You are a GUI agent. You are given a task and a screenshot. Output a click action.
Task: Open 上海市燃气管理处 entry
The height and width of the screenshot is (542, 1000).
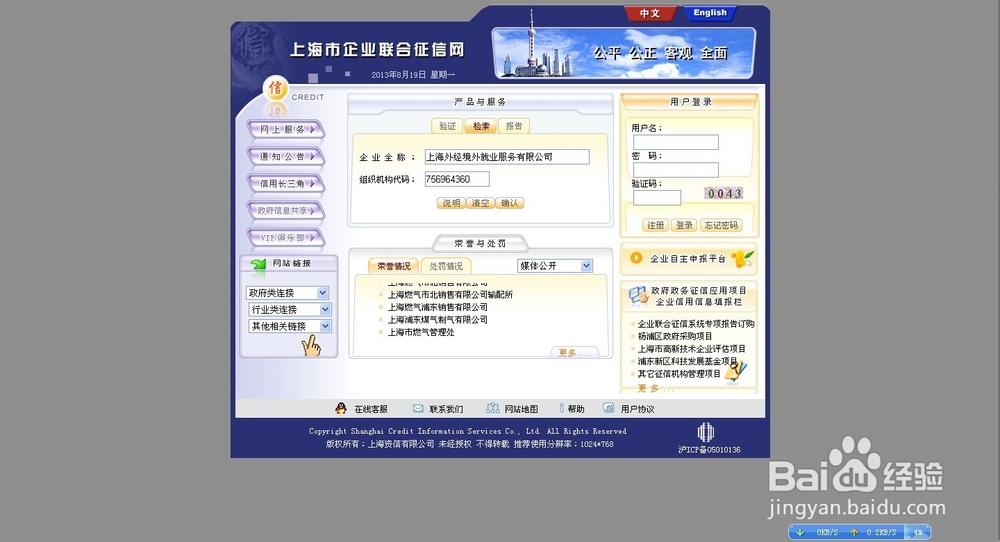(x=421, y=332)
